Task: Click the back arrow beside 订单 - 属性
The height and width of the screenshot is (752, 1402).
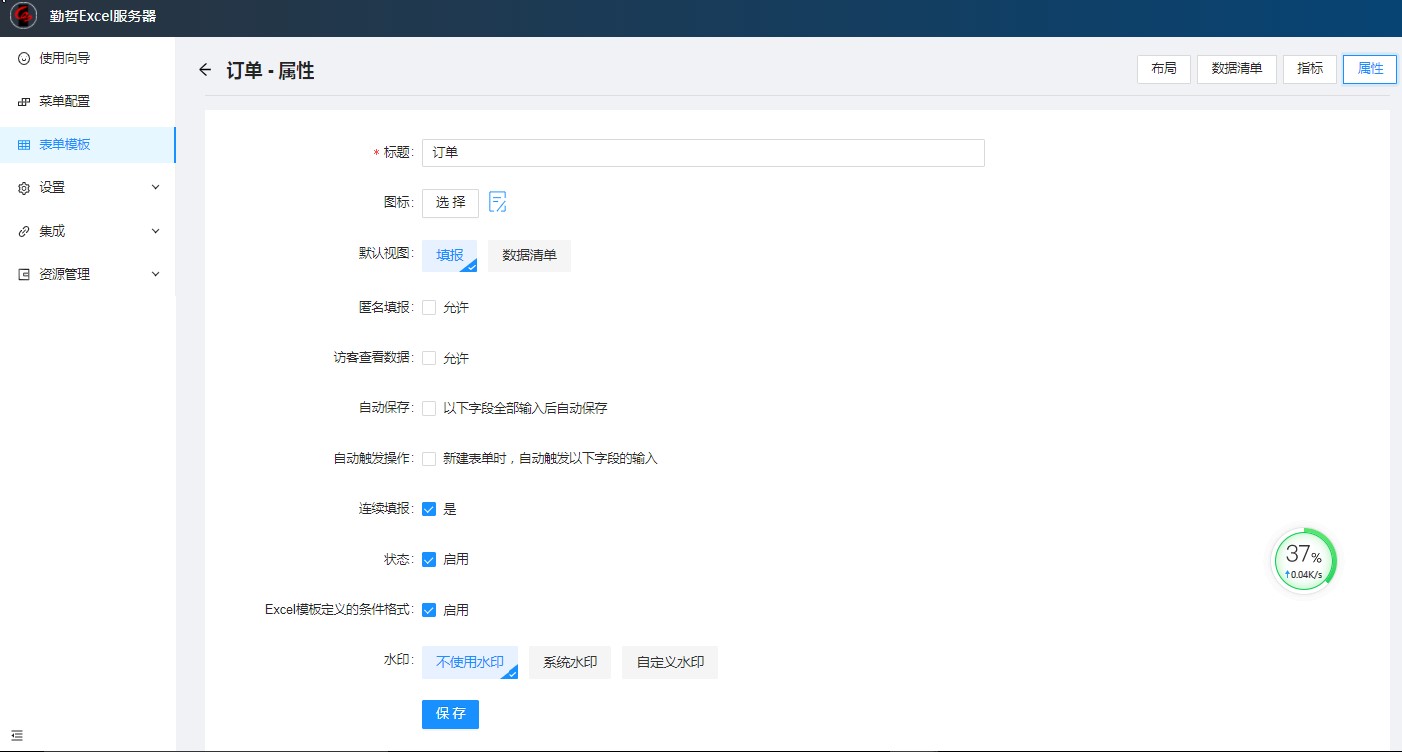Action: click(x=205, y=70)
